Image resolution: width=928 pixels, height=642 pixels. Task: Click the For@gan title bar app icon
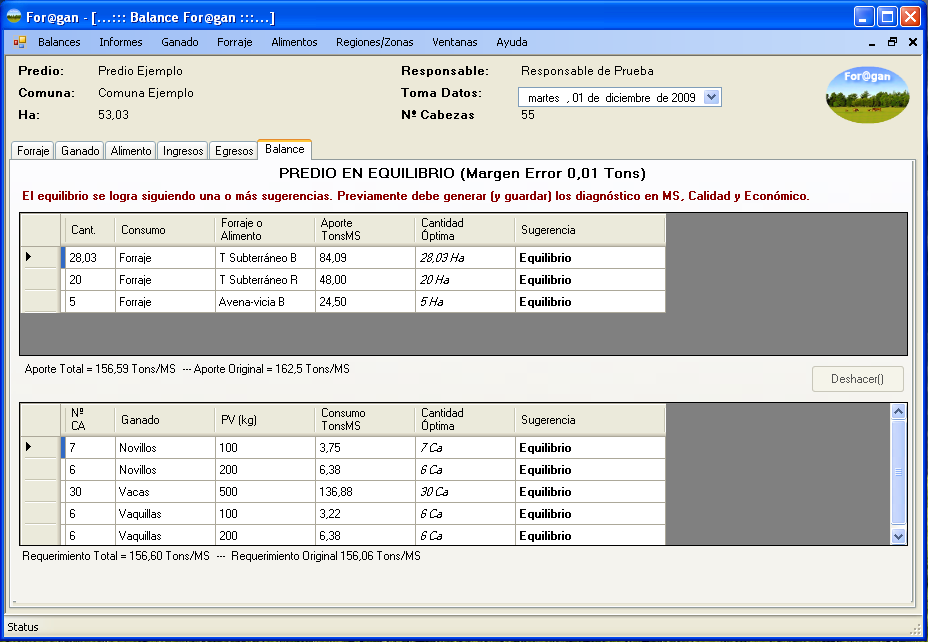click(x=14, y=17)
